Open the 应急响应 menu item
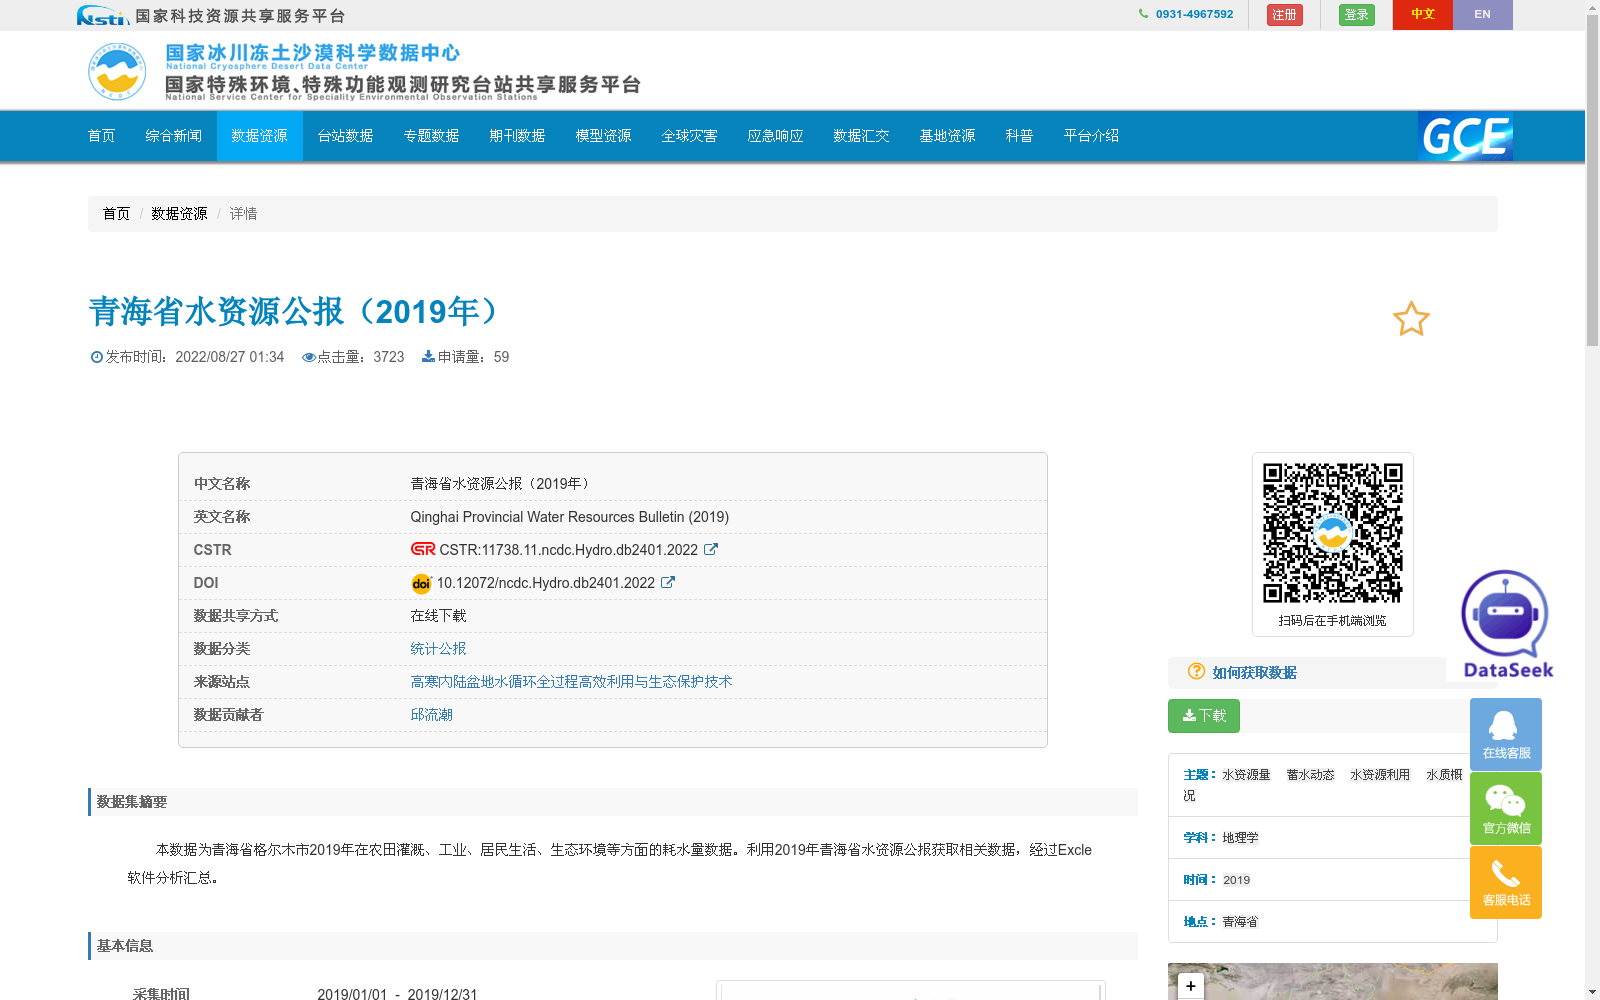Screen dimensions: 1600x1000 pos(776,136)
